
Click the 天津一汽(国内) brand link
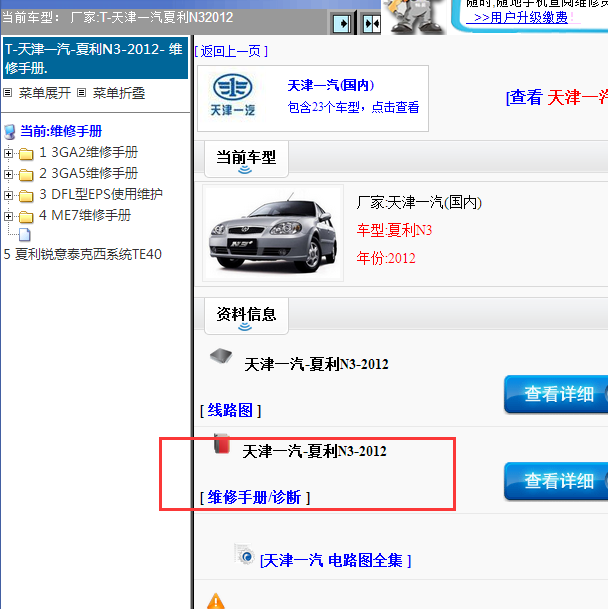pos(331,85)
